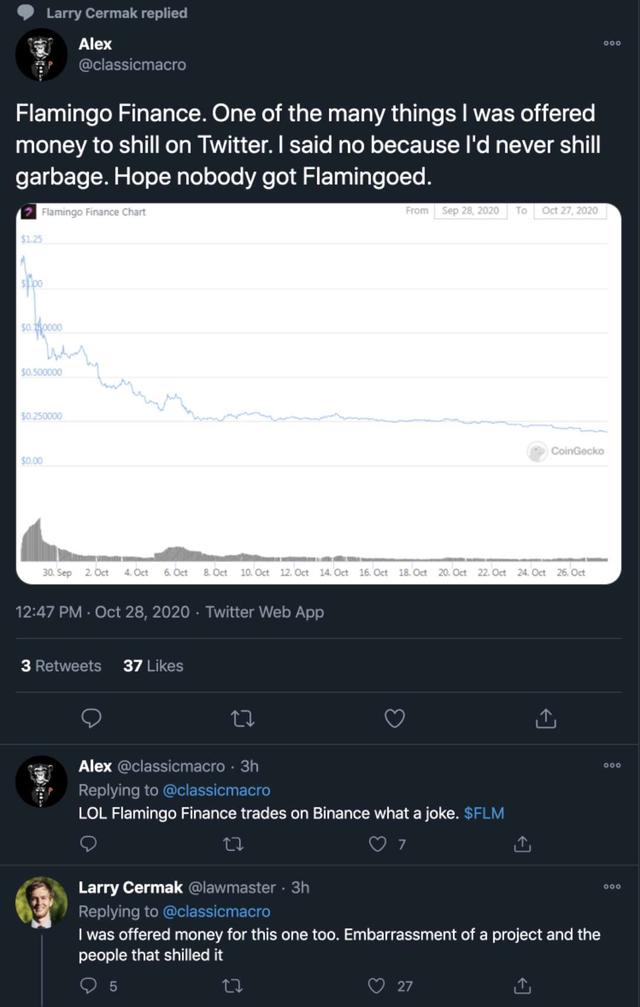Viewport: 640px width, 1007px height.
Task: Reply to Alex's Binance $FLM tweet
Action: pos(88,844)
